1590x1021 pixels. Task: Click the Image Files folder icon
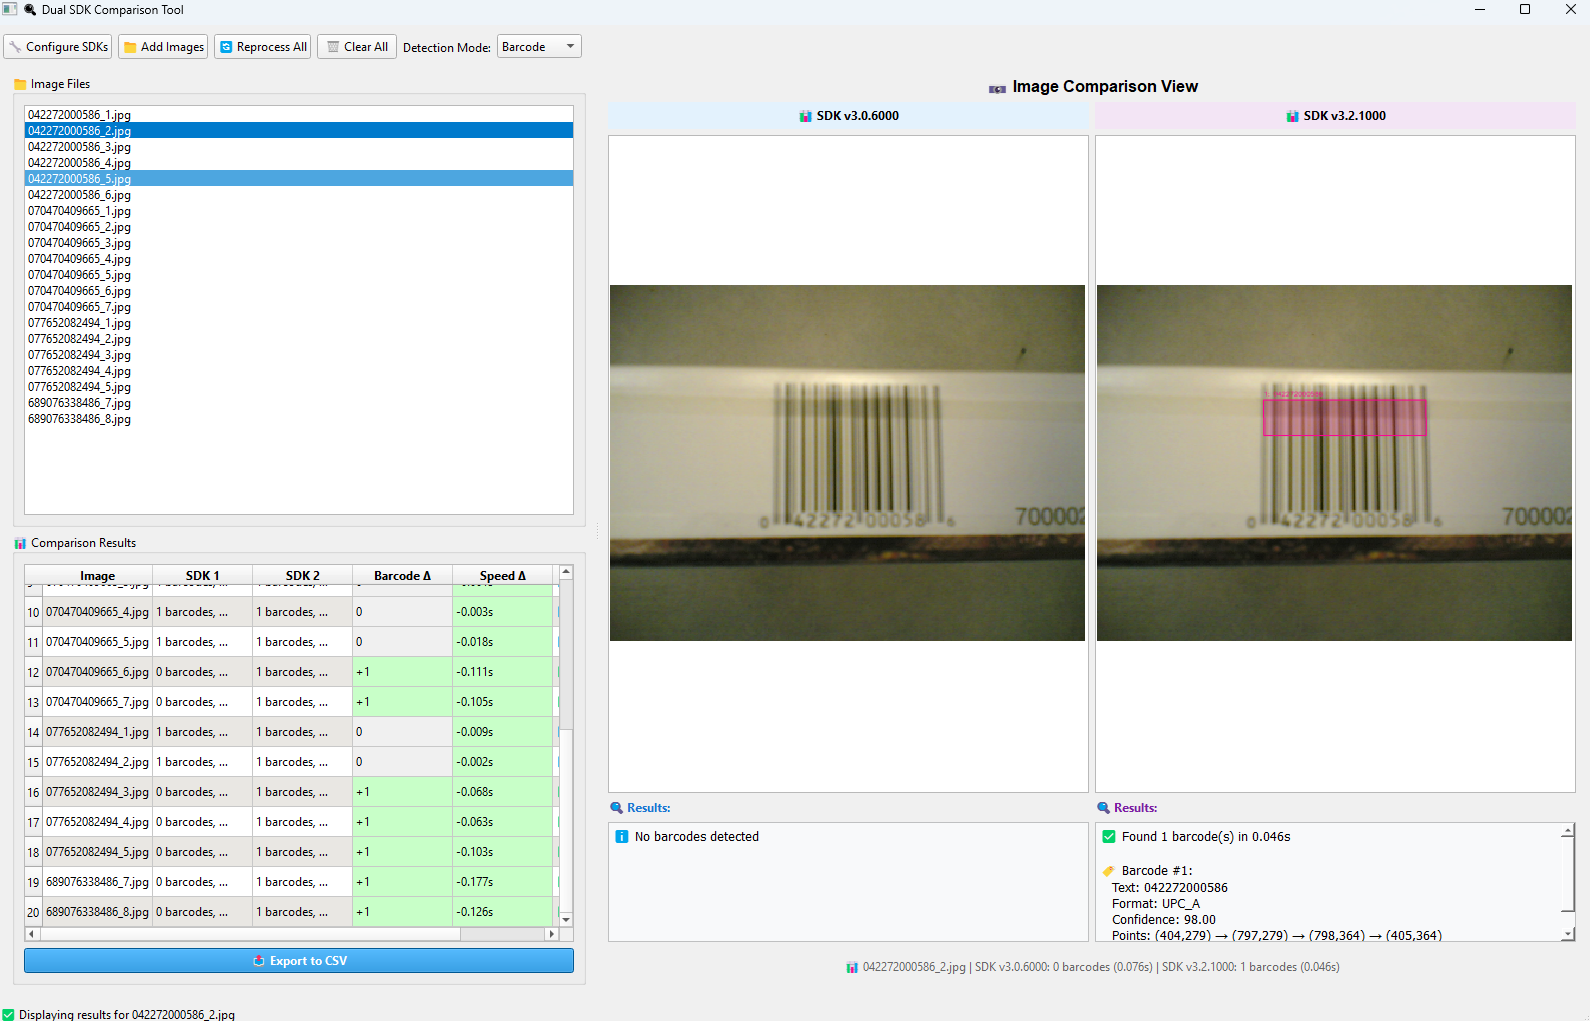pyautogui.click(x=20, y=85)
